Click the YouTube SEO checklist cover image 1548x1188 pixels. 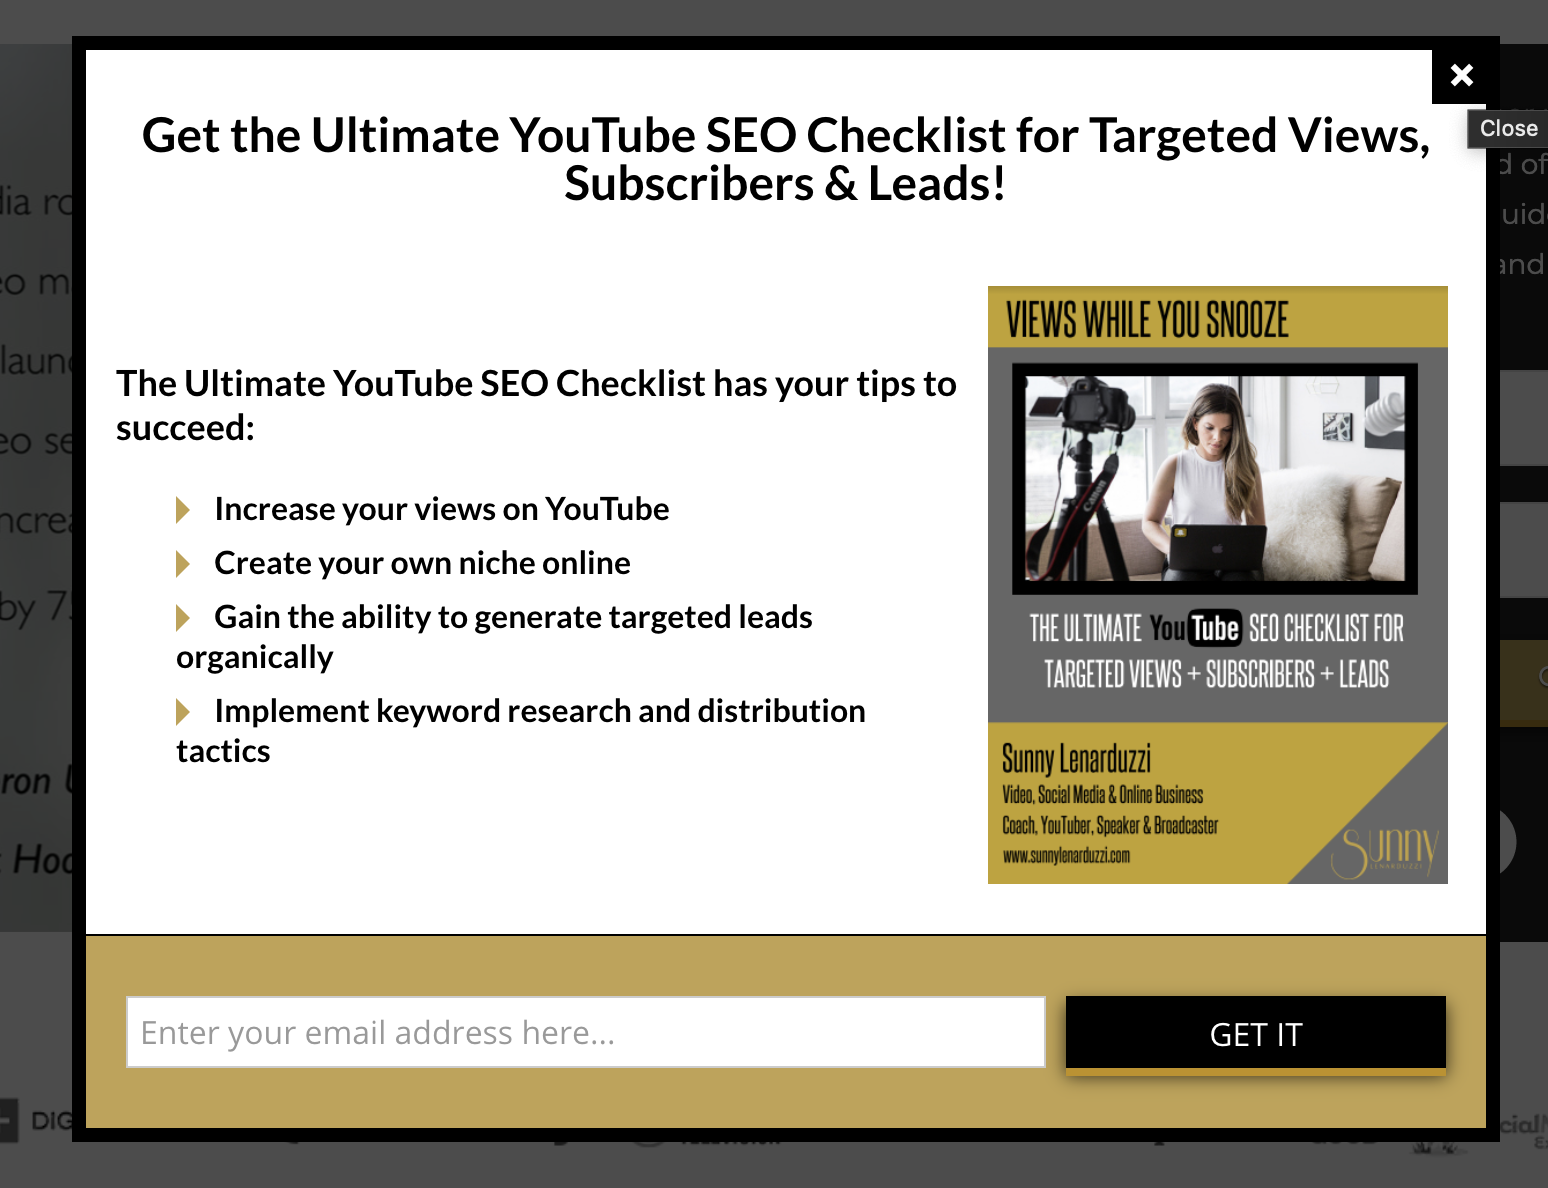(1217, 585)
